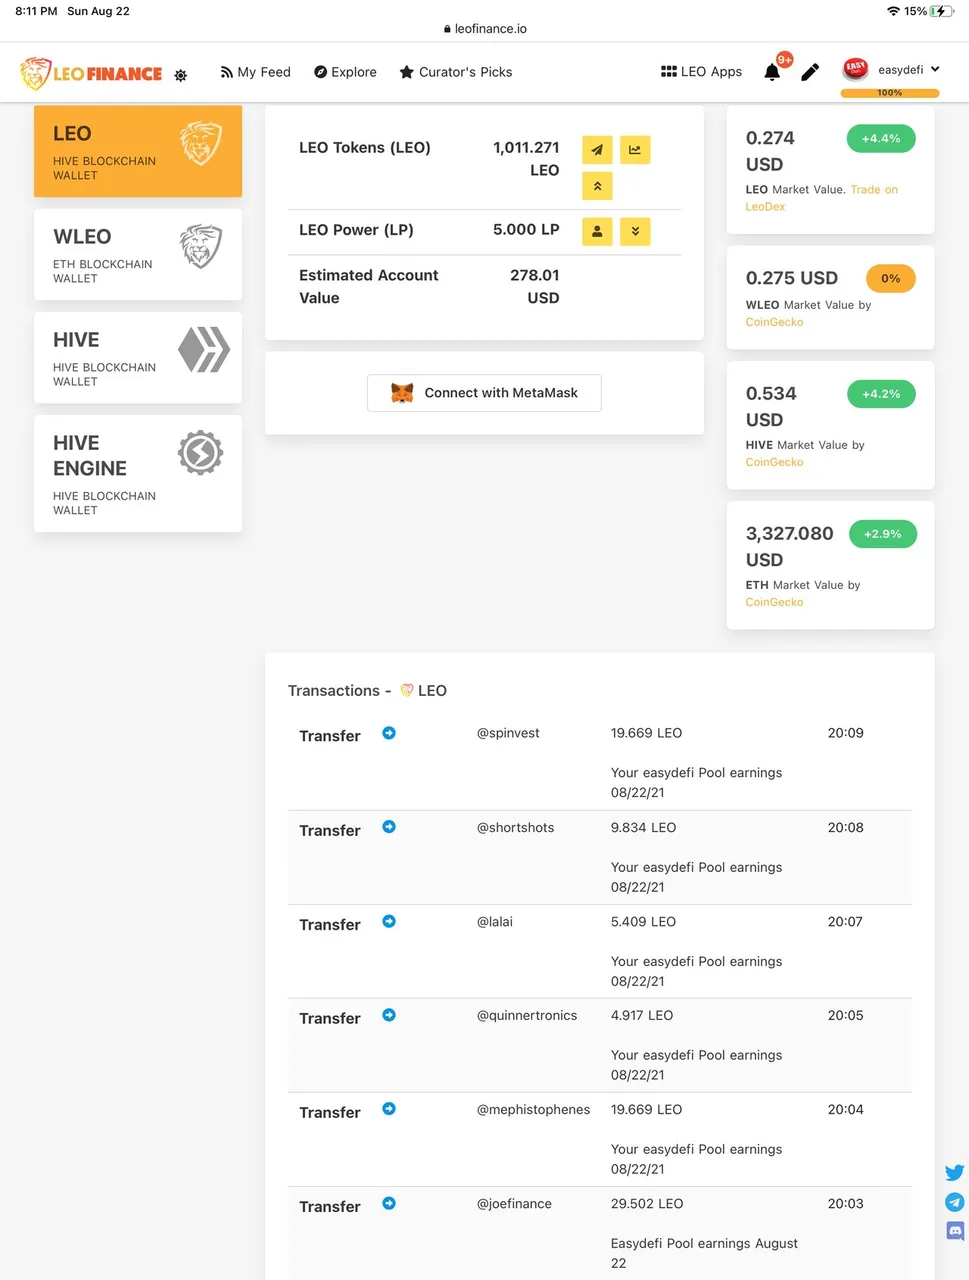The image size is (969, 1280).
Task: Click transfer arrow icon in @lalai row
Action: click(389, 921)
